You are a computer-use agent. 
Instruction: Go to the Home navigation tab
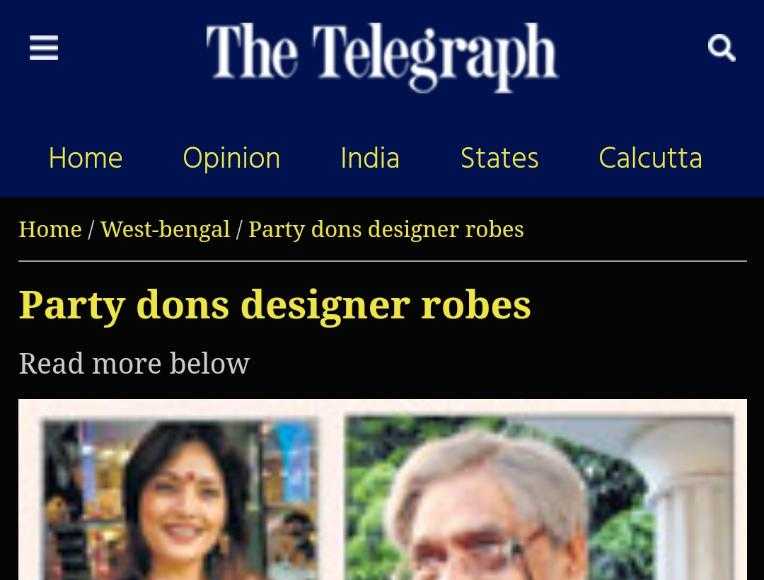click(86, 158)
